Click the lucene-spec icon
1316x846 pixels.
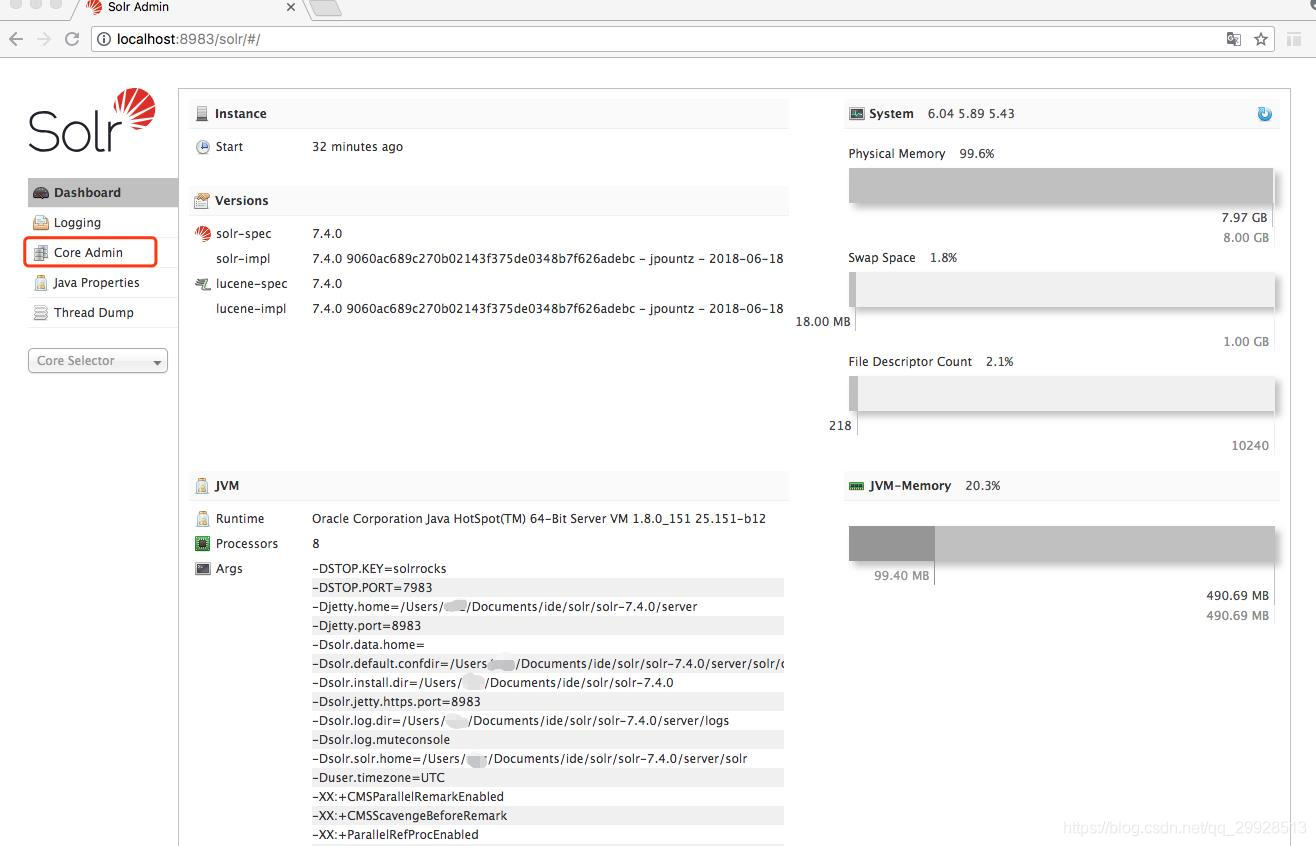coord(203,284)
